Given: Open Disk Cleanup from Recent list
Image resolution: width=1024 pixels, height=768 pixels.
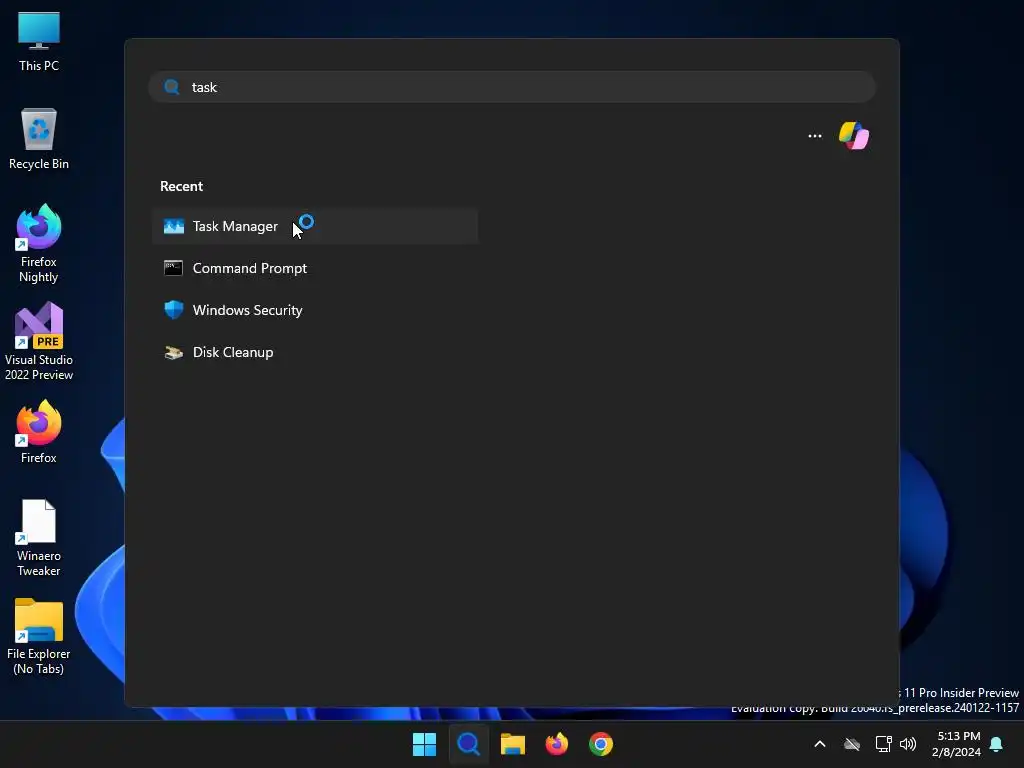Looking at the screenshot, I should [x=315, y=352].
